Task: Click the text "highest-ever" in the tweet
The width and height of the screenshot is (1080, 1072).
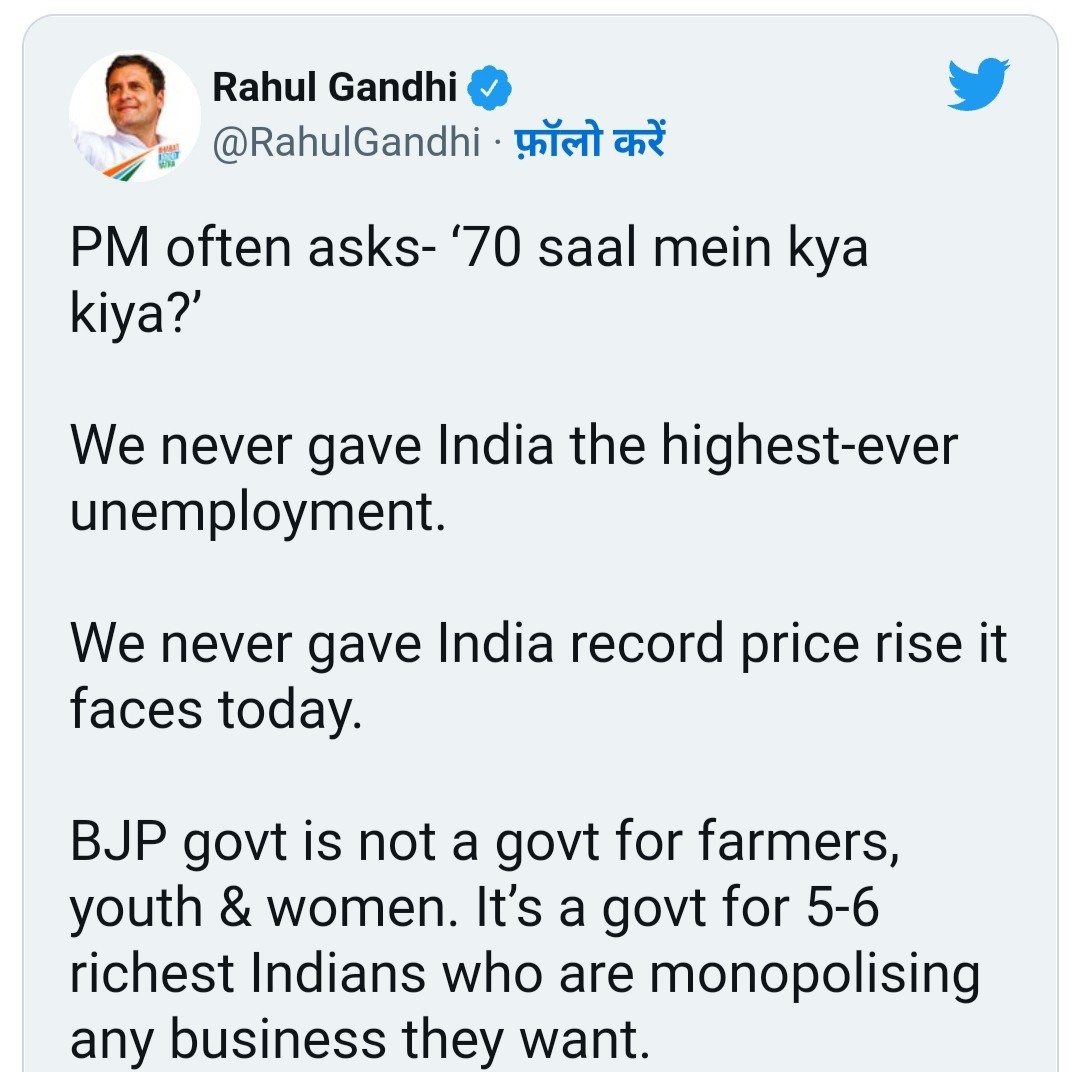Action: point(808,446)
